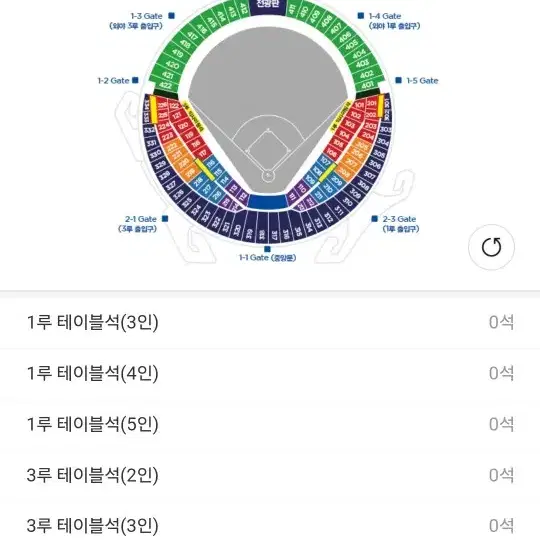Click the 1-2 Gate marker square
This screenshot has height=540, width=540.
coord(135,80)
